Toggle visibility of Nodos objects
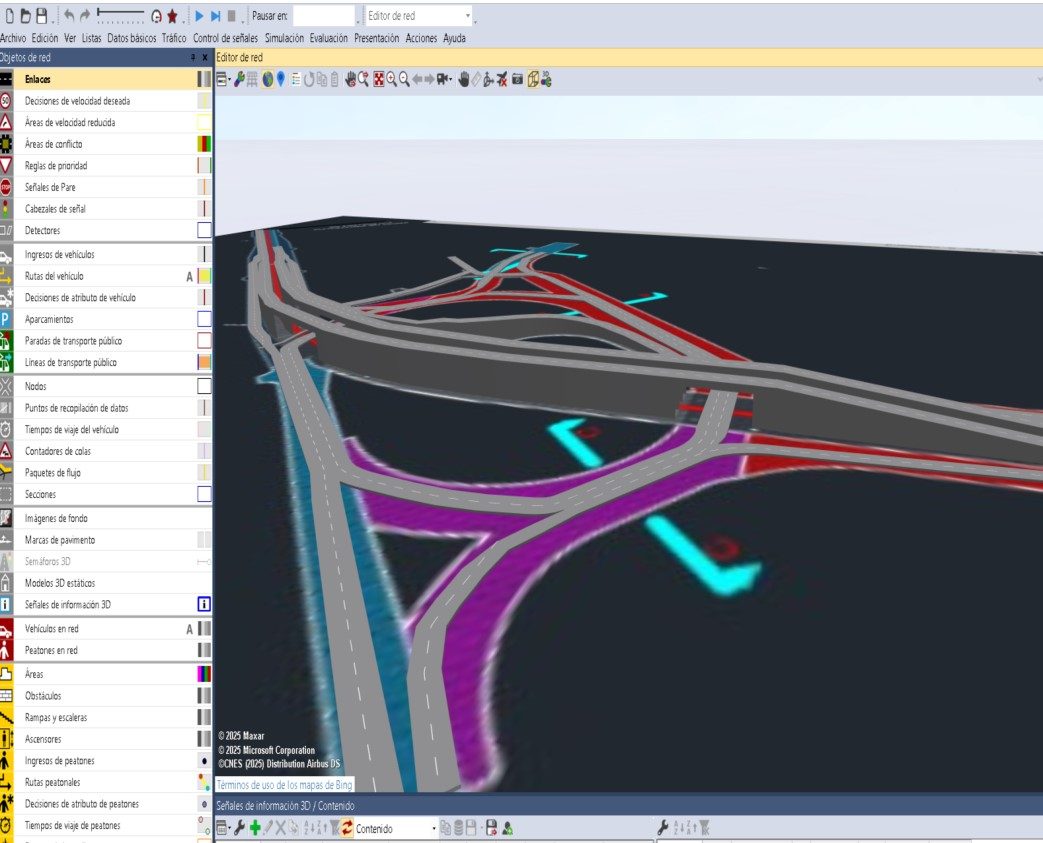1043x843 pixels. pyautogui.click(x=204, y=386)
